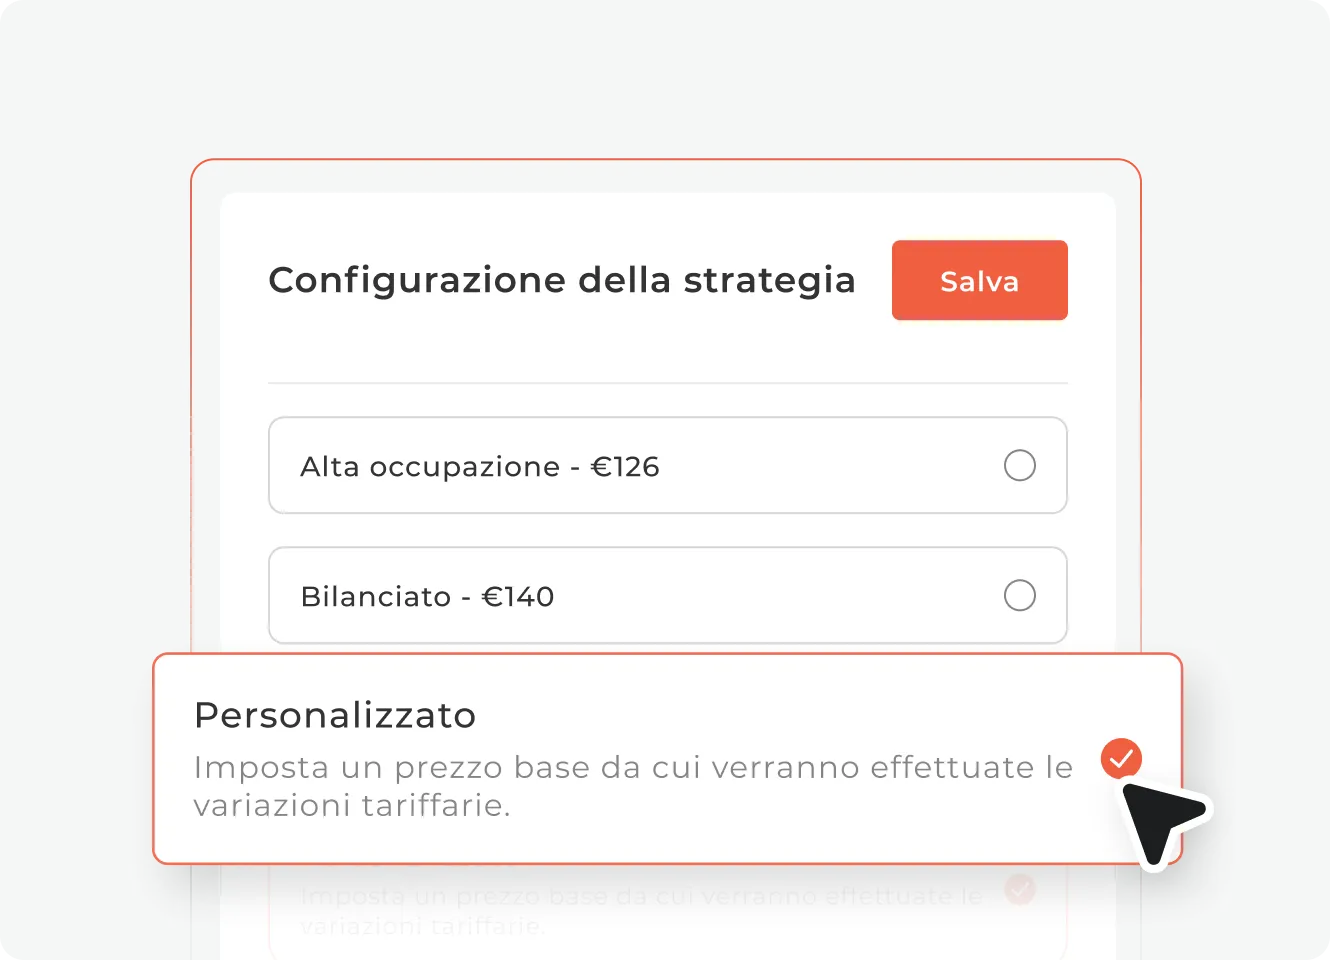1330x960 pixels.
Task: Click the variazioni tariffarie text in the Personalizzato card
Action: [x=352, y=805]
